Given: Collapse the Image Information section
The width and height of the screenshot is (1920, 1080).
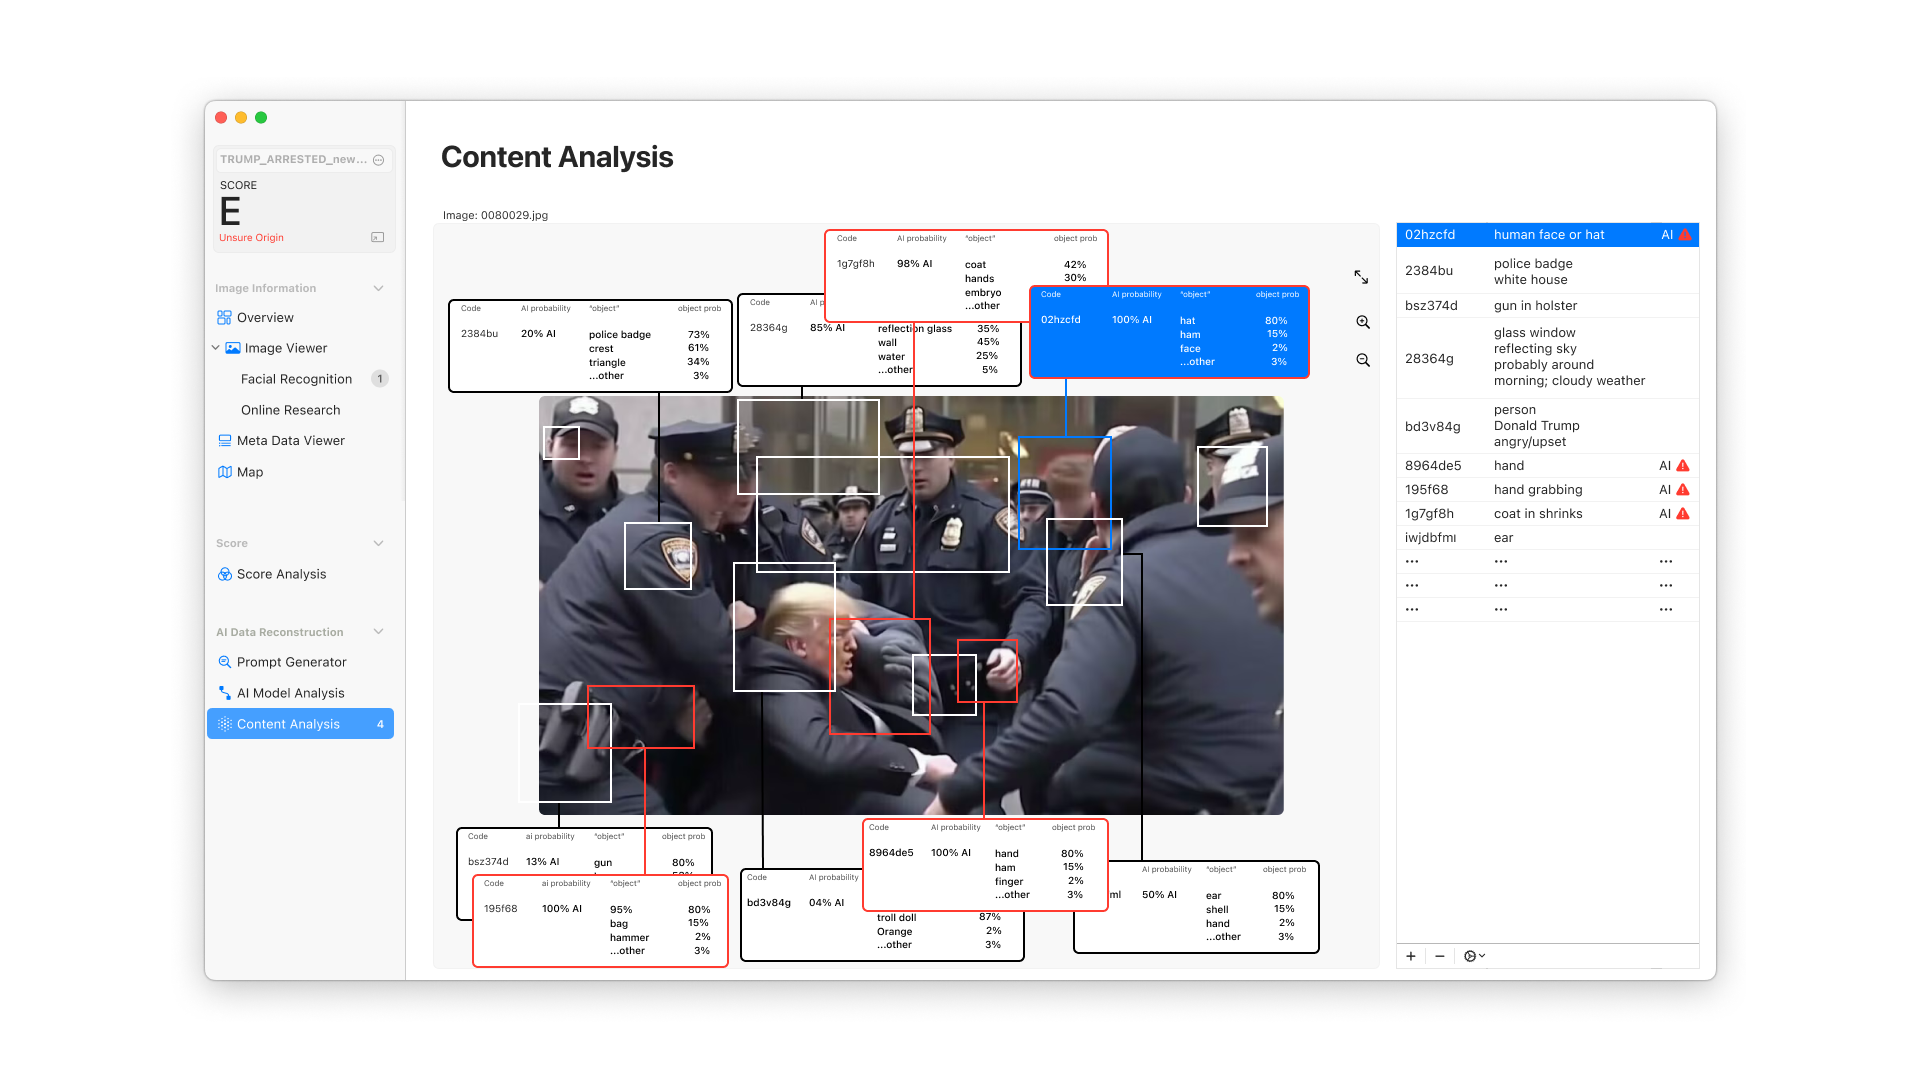Looking at the screenshot, I should [378, 288].
